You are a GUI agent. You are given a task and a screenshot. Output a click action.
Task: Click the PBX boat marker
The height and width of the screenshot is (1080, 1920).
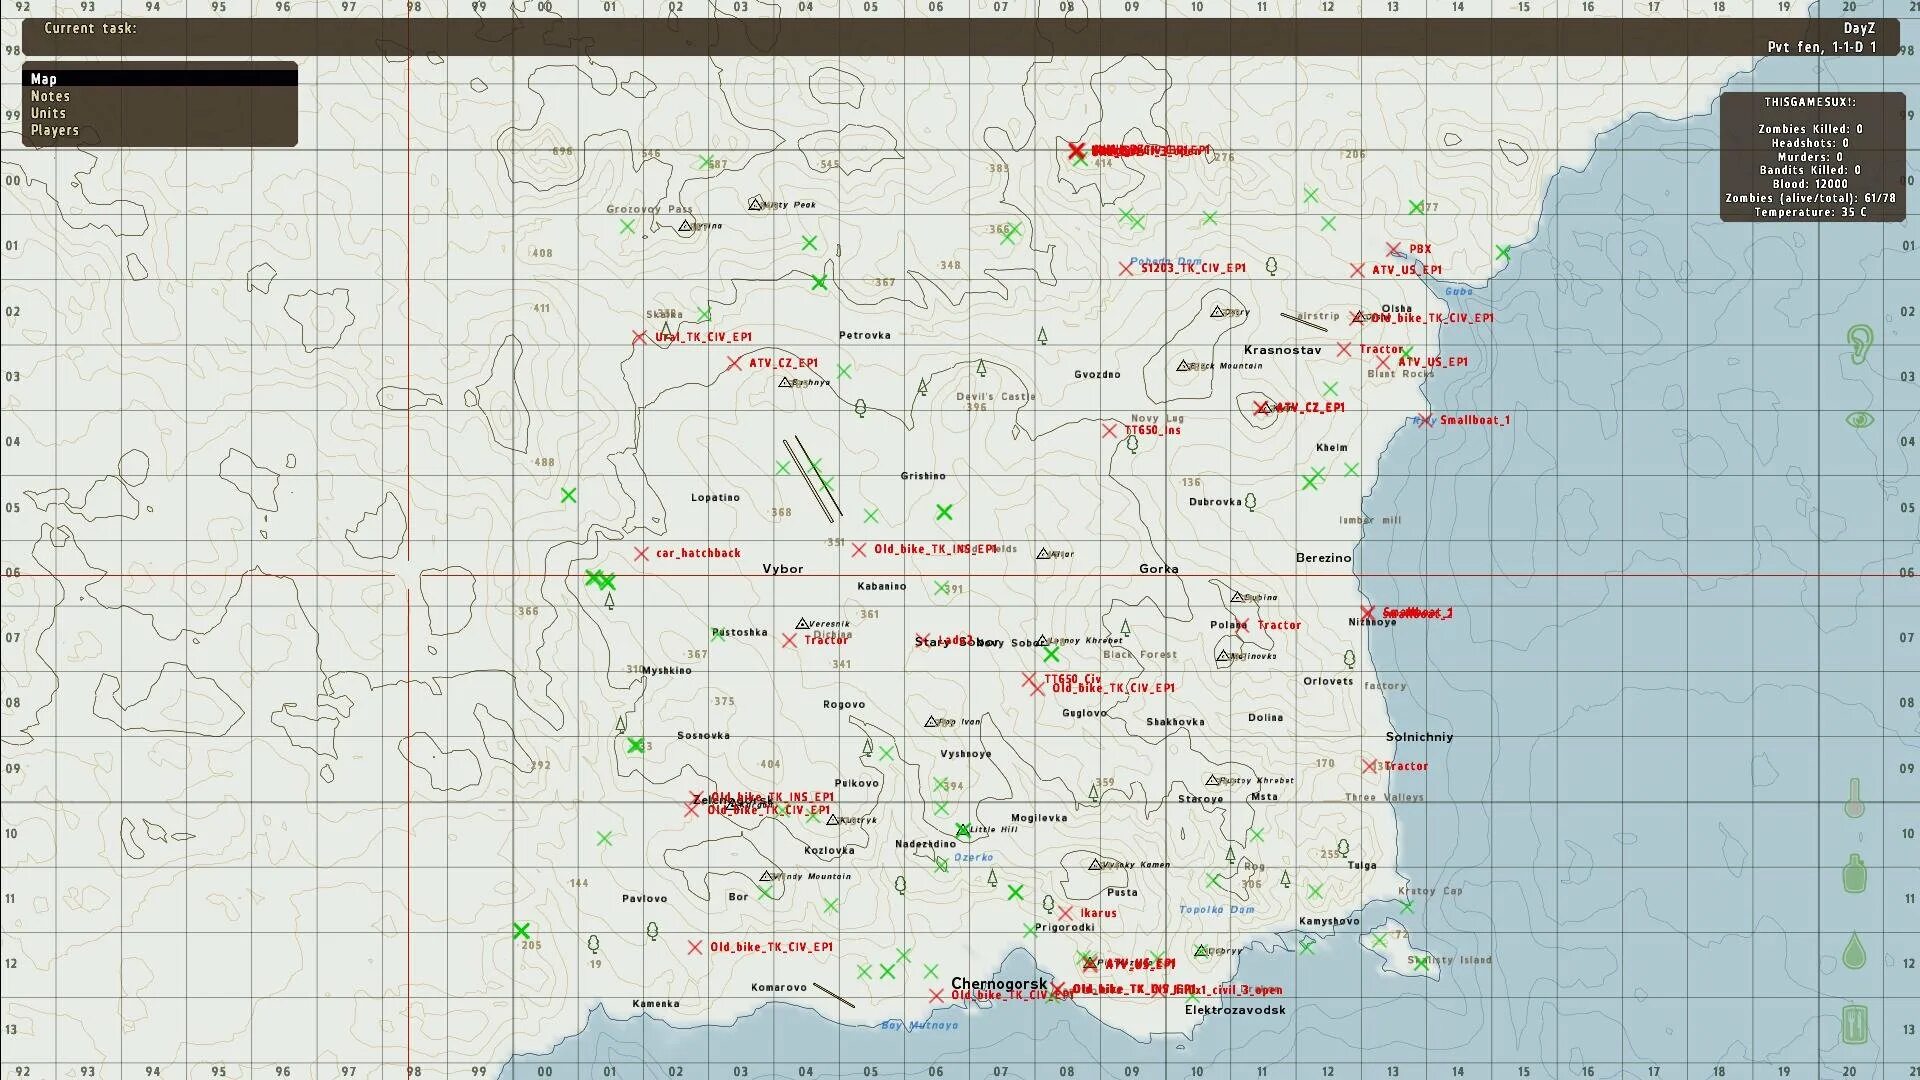click(x=1394, y=250)
